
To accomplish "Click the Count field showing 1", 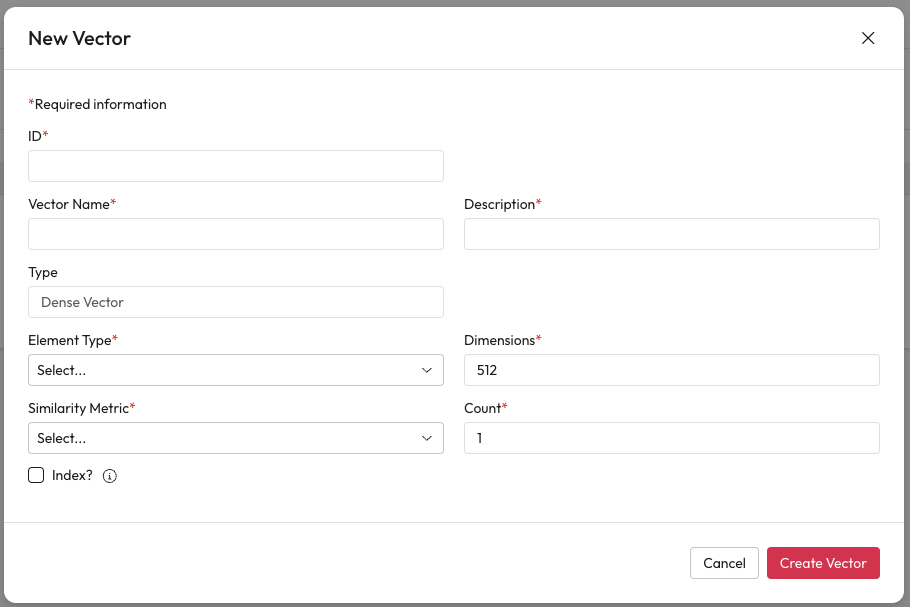I will tap(671, 438).
